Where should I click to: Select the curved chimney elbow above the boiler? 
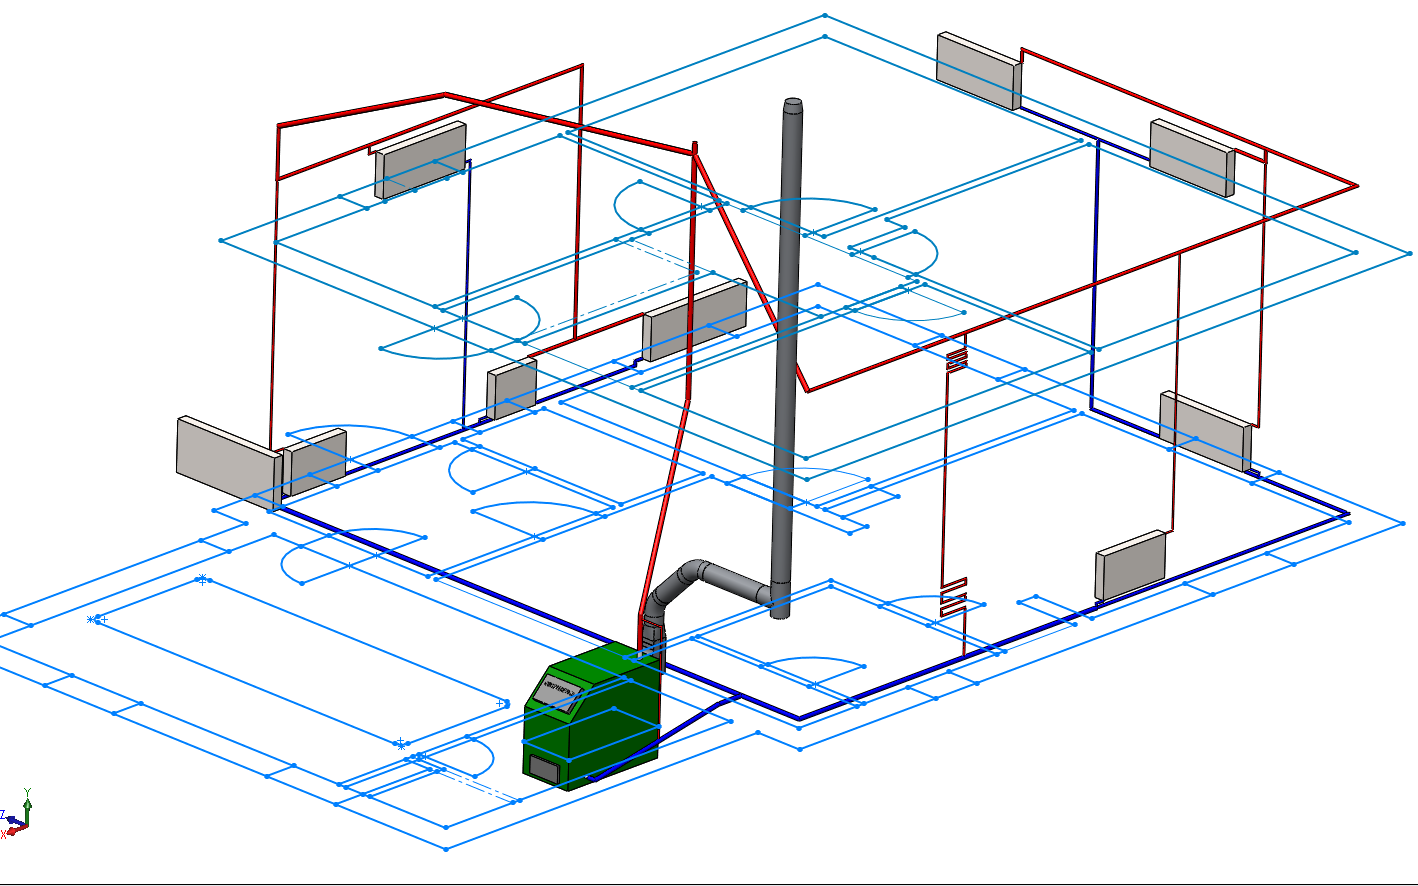(x=700, y=585)
